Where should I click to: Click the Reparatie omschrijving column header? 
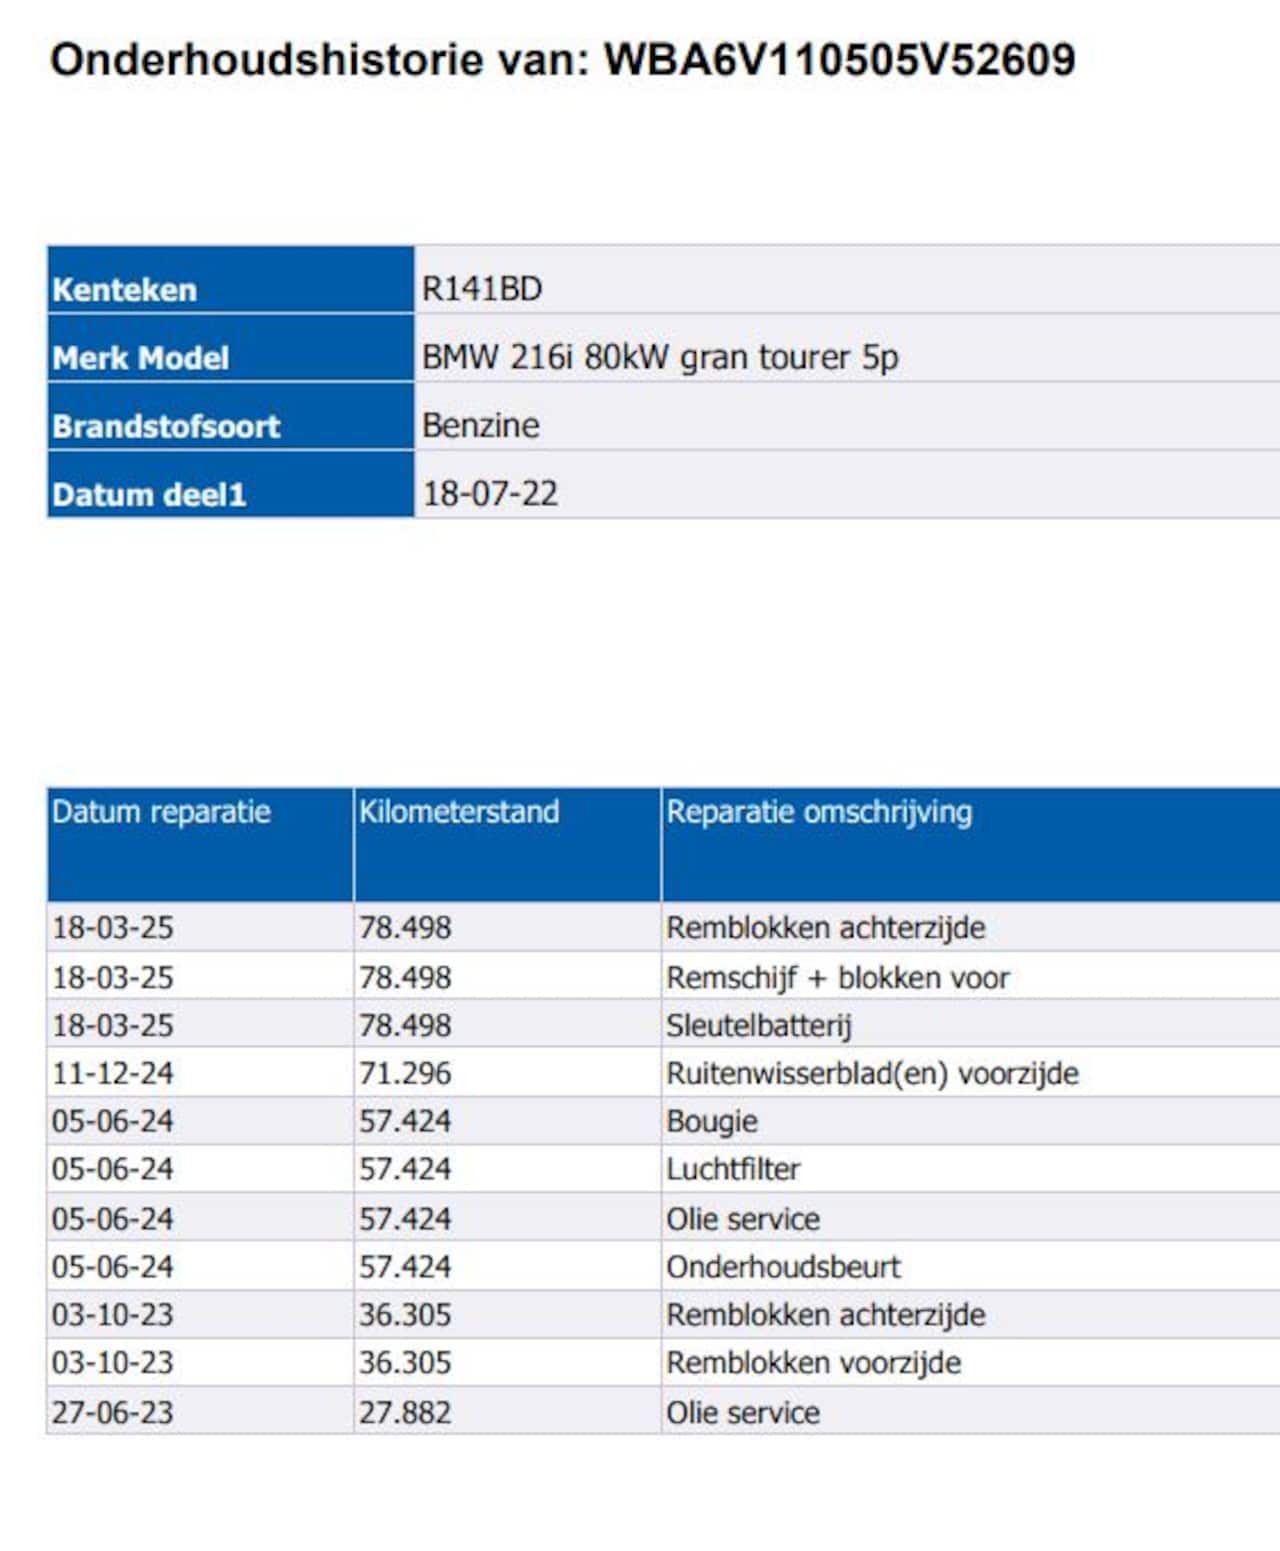(x=819, y=812)
